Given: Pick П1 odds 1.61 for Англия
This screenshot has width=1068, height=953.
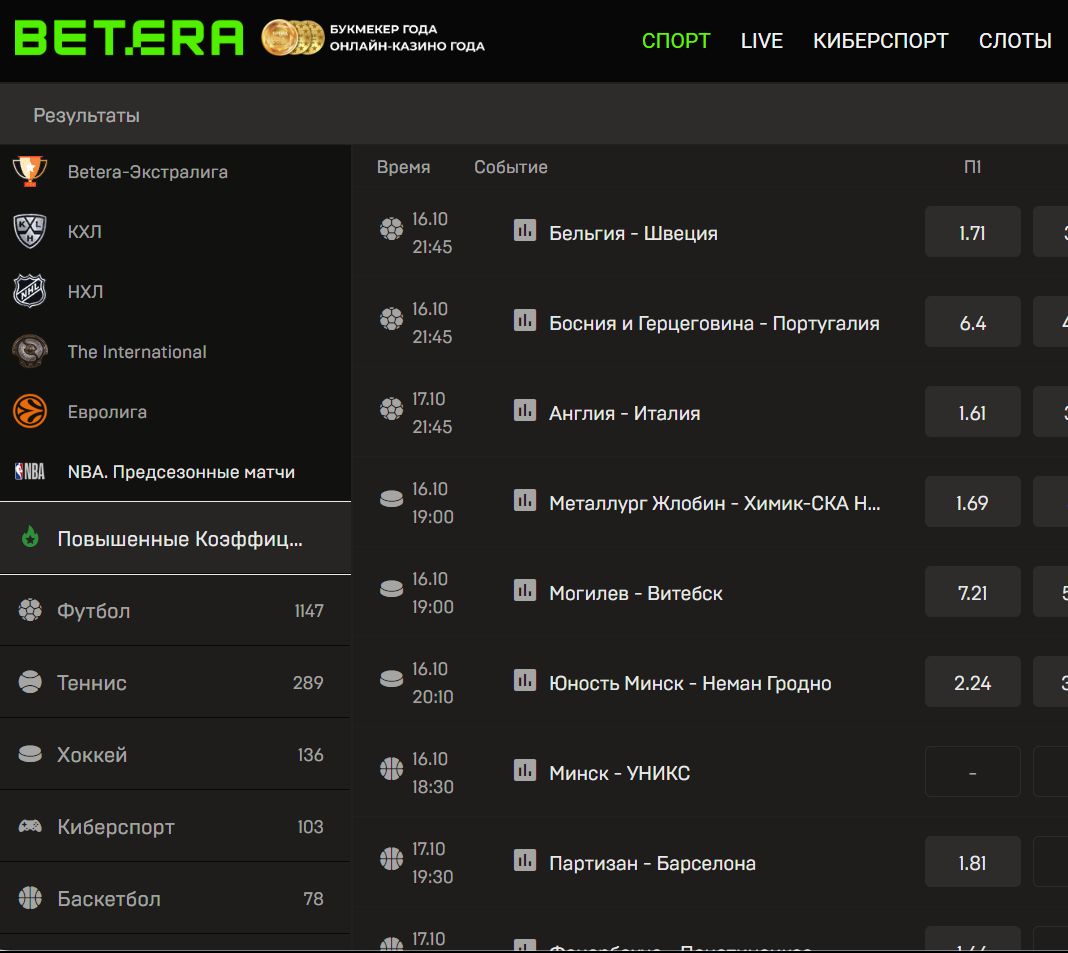Looking at the screenshot, I should coord(973,411).
